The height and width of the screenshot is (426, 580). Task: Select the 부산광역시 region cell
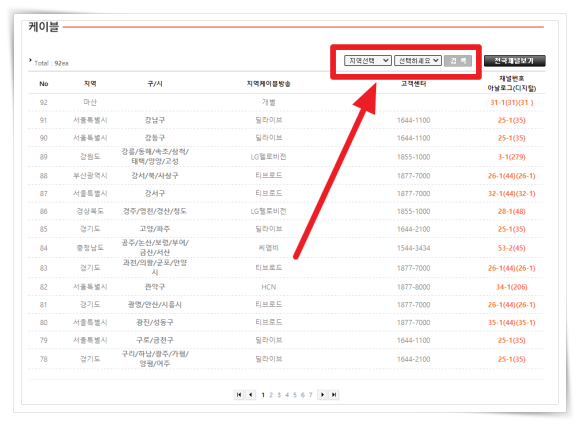[x=90, y=176]
